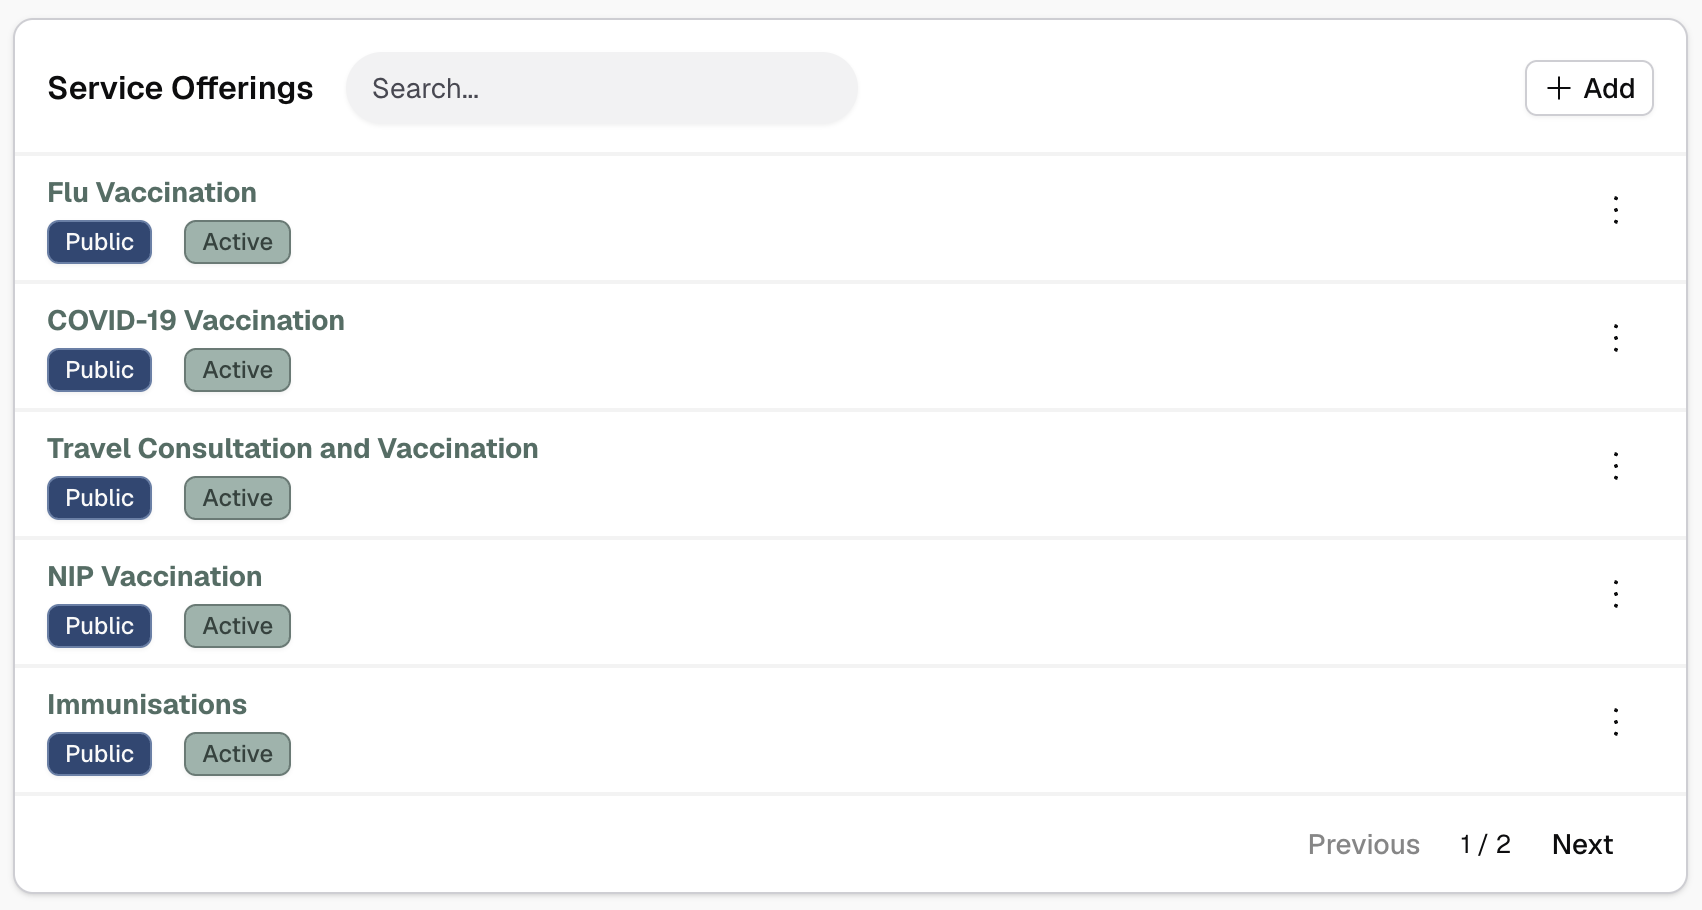
Task: Go to the Previous page
Action: 1363,844
